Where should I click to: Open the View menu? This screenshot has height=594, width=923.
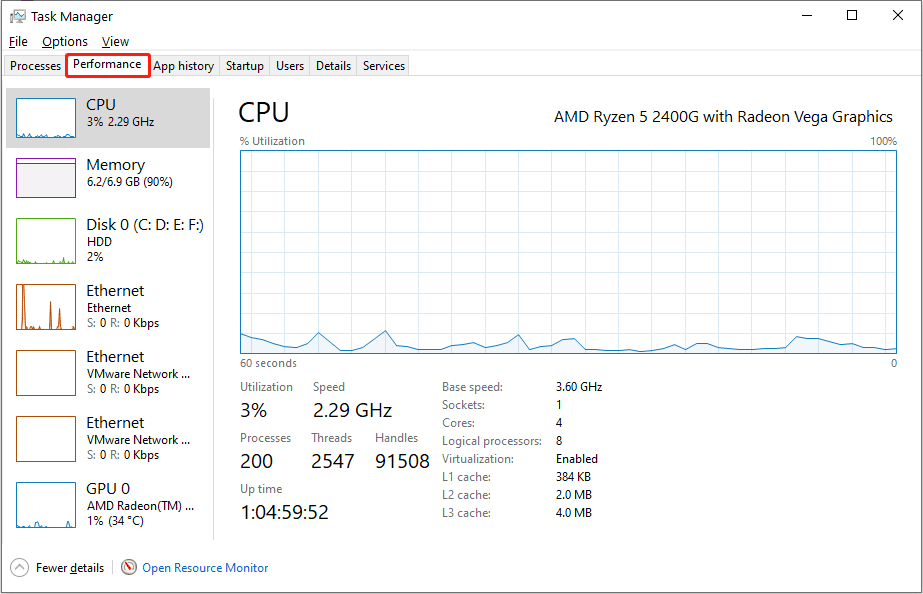point(115,42)
